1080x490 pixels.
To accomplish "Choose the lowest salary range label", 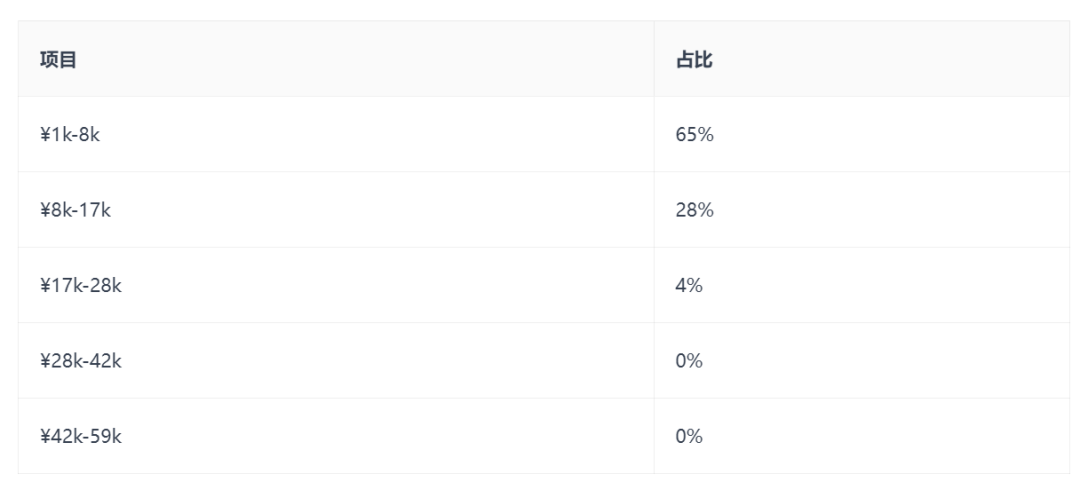I will pyautogui.click(x=70, y=135).
